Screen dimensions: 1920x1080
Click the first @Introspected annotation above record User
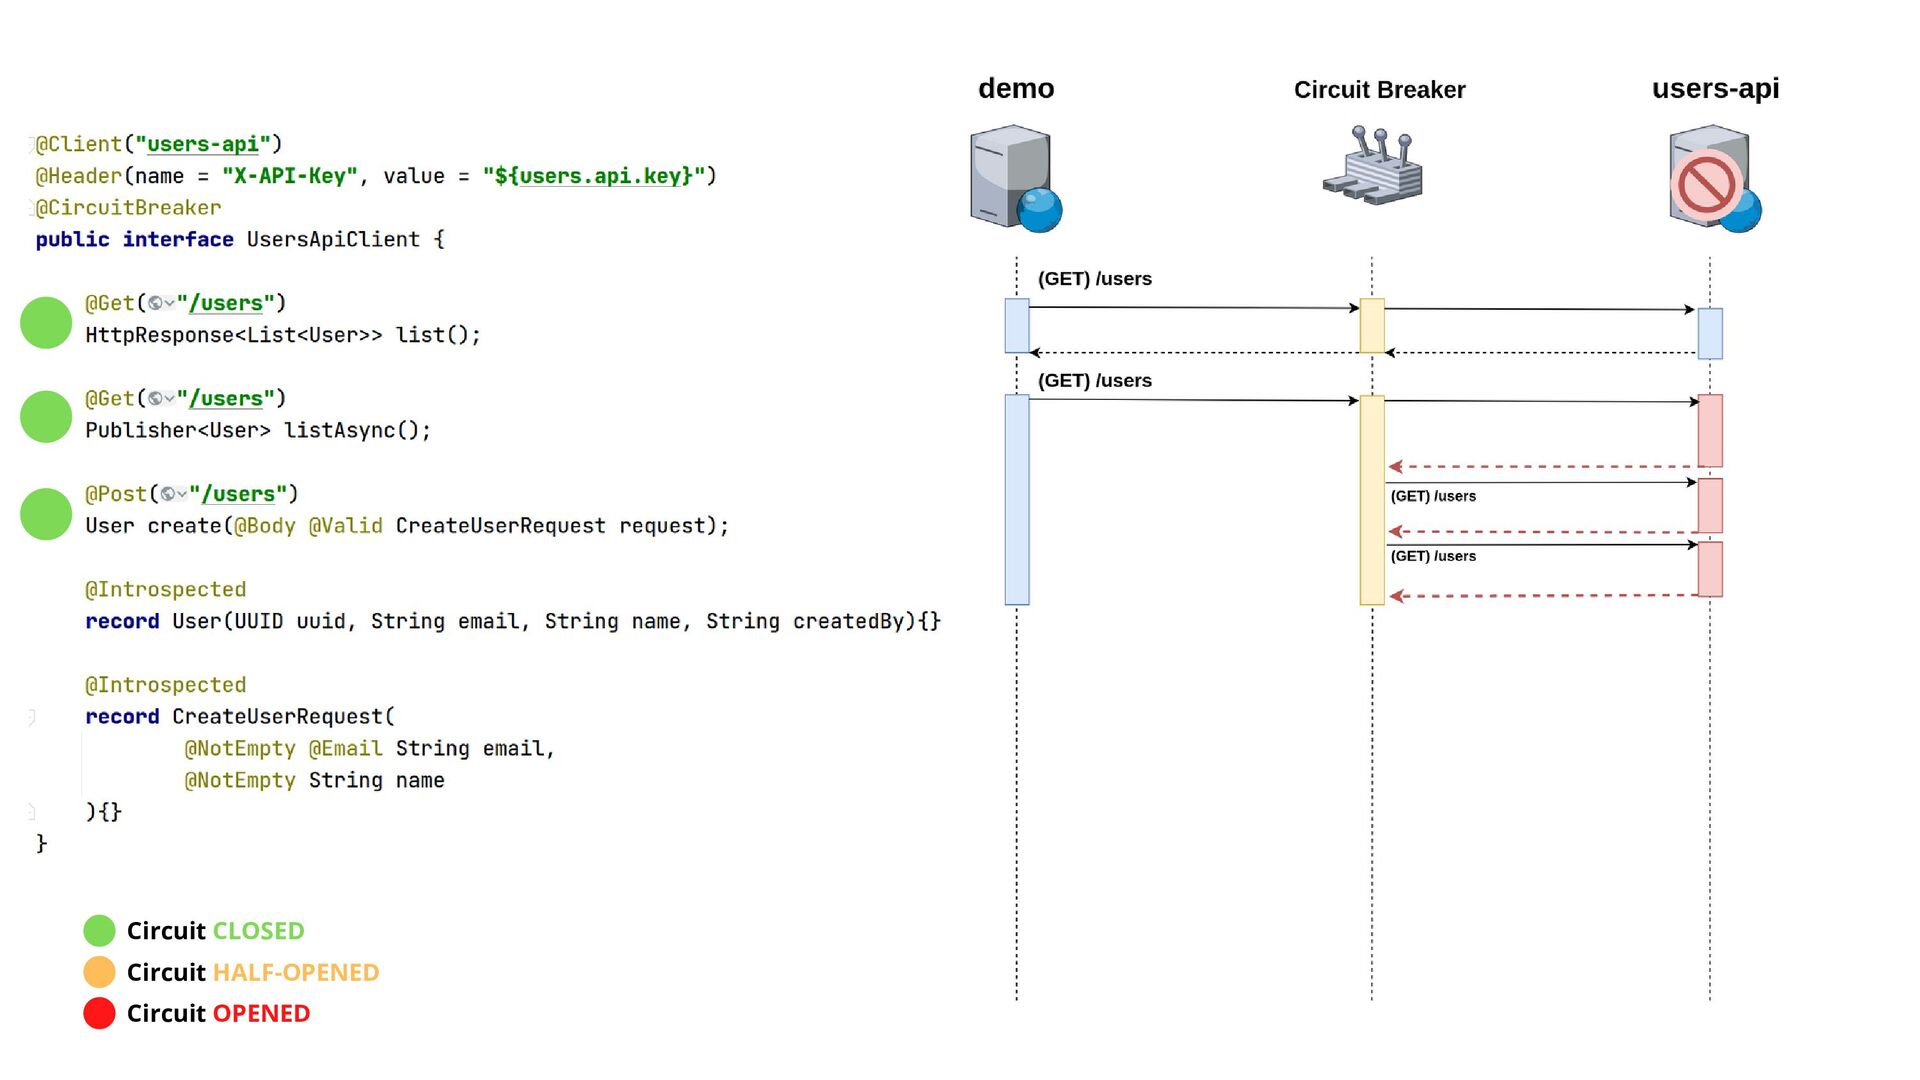point(165,590)
